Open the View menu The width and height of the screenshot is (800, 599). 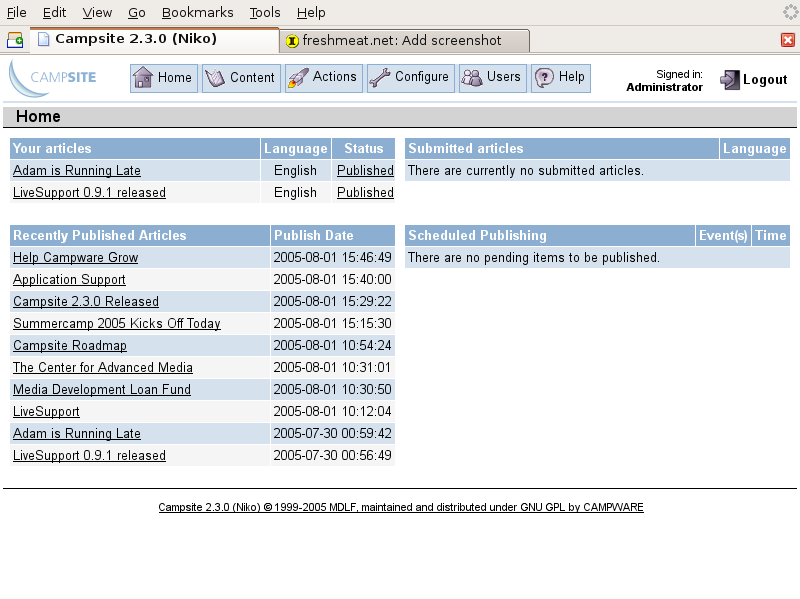(97, 12)
